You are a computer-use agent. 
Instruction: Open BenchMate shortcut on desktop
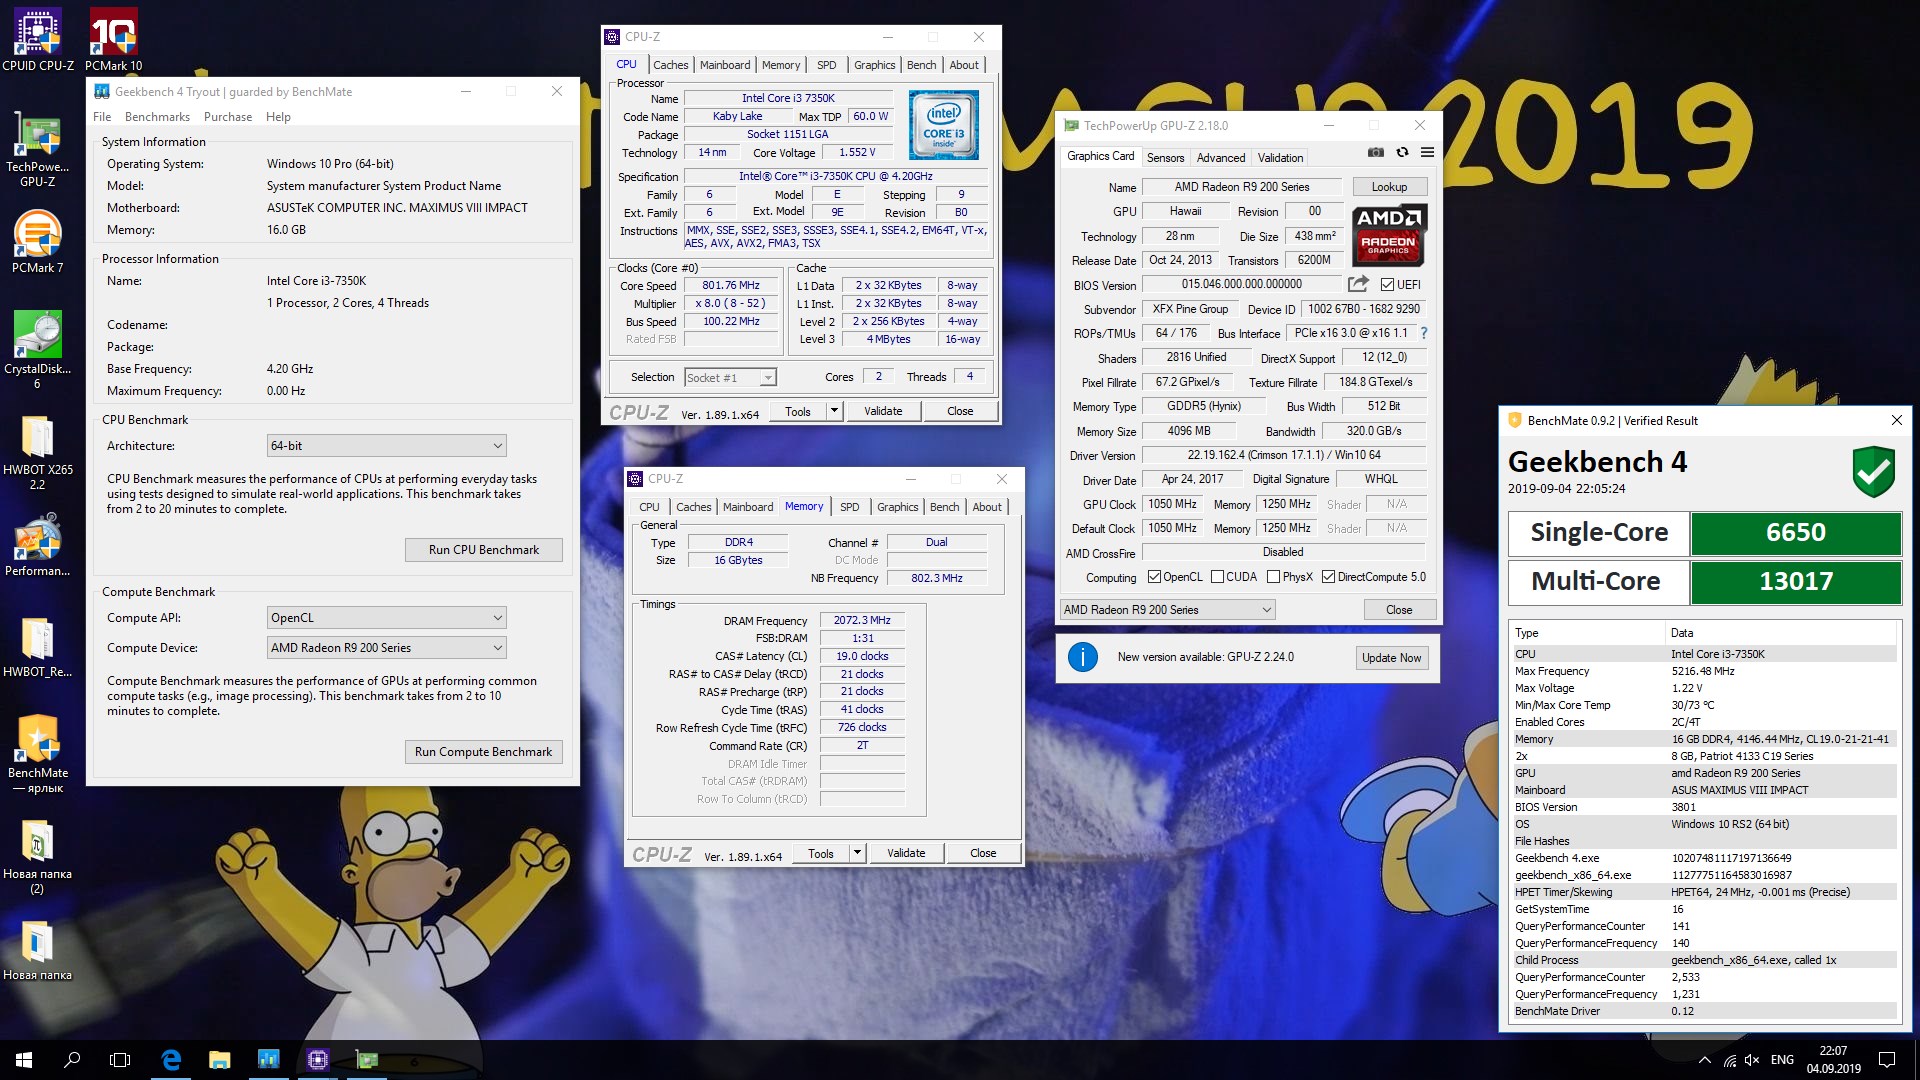point(37,754)
